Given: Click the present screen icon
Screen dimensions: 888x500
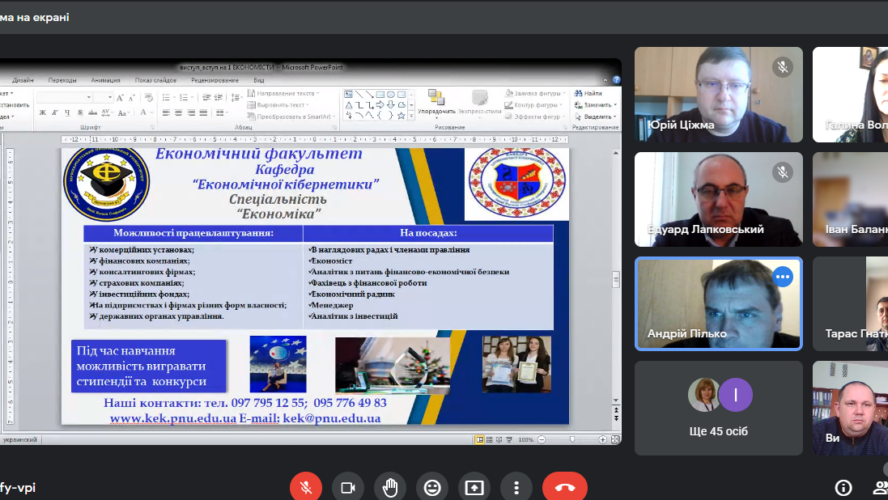Looking at the screenshot, I should pos(474,488).
